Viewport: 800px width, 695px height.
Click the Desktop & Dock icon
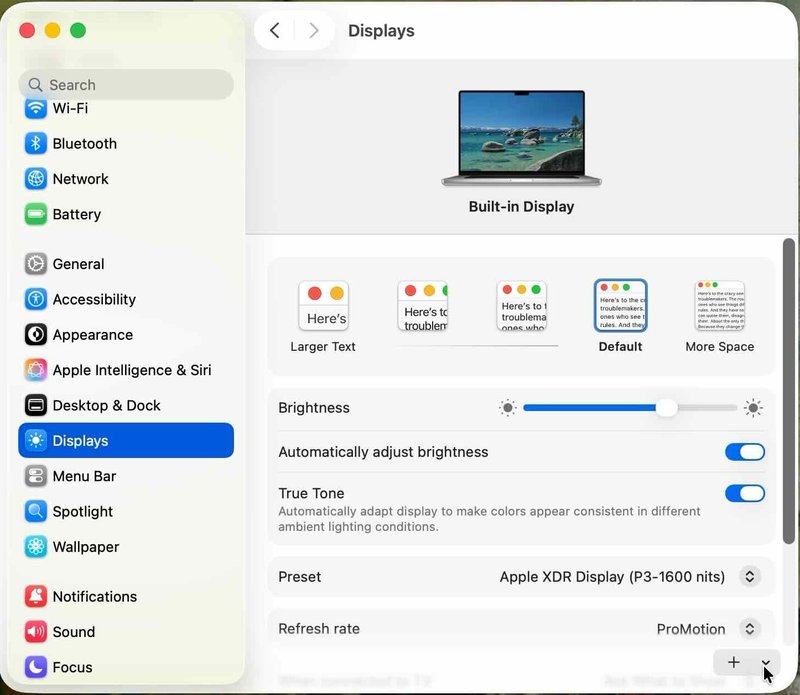click(36, 405)
